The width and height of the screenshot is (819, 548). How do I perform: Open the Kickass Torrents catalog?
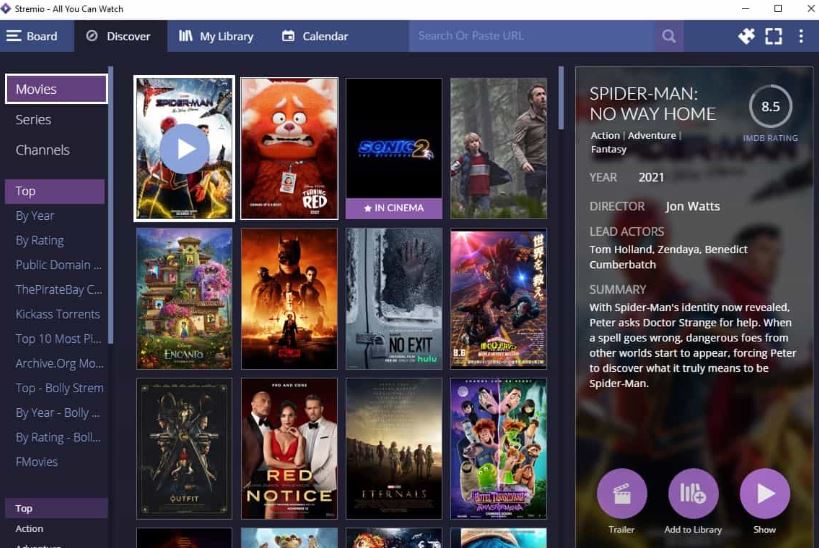(x=57, y=314)
